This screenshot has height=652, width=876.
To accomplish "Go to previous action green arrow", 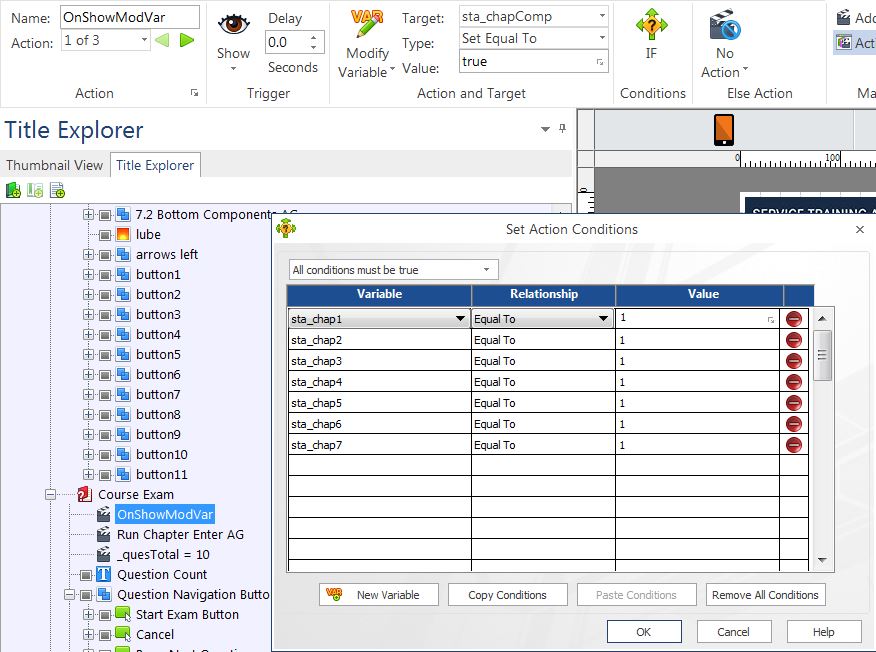I will click(x=162, y=40).
